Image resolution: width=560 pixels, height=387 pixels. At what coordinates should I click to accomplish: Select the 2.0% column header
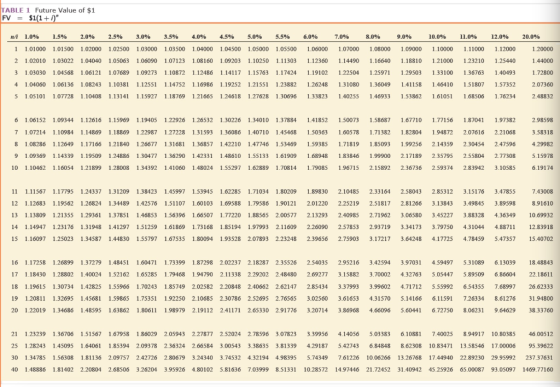88,37
